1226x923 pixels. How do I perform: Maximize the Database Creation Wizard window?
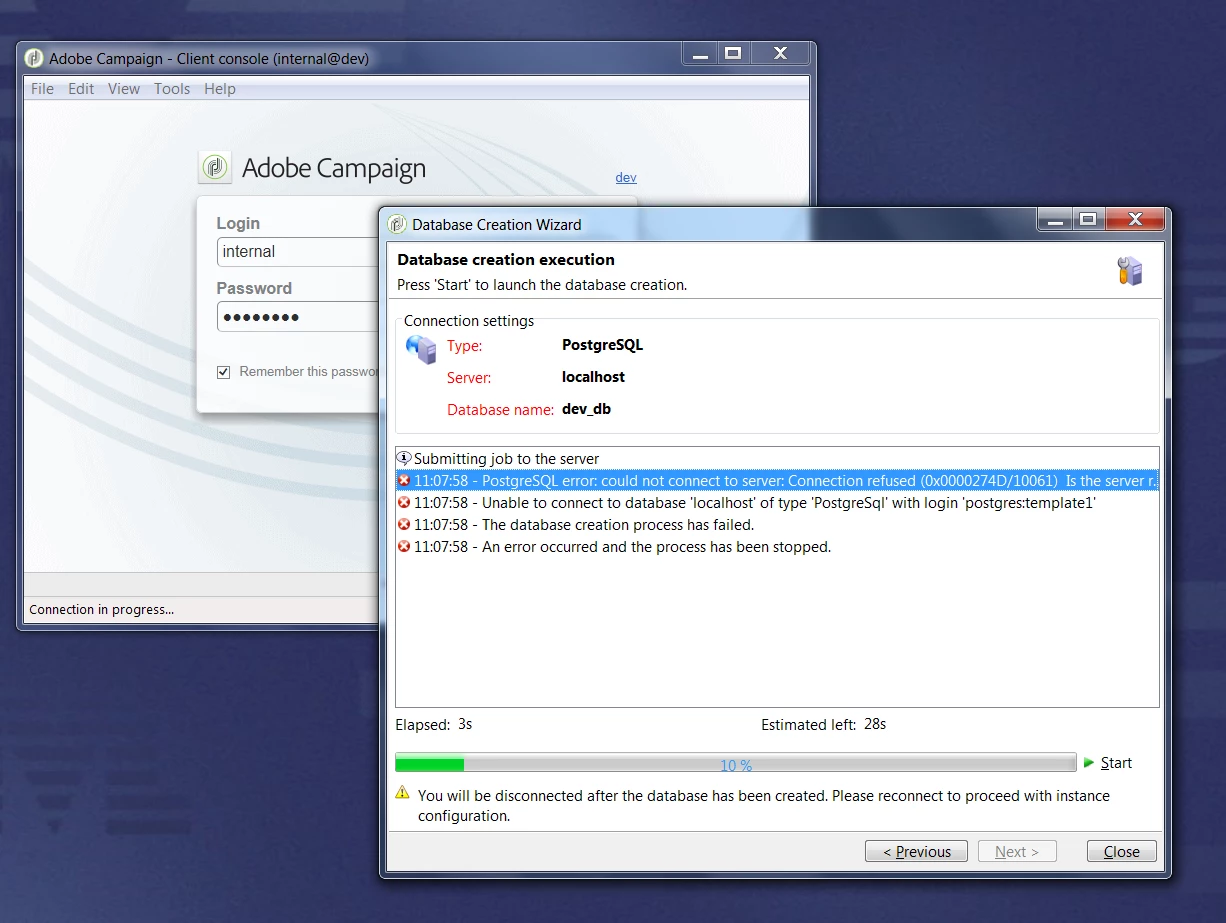click(1087, 220)
